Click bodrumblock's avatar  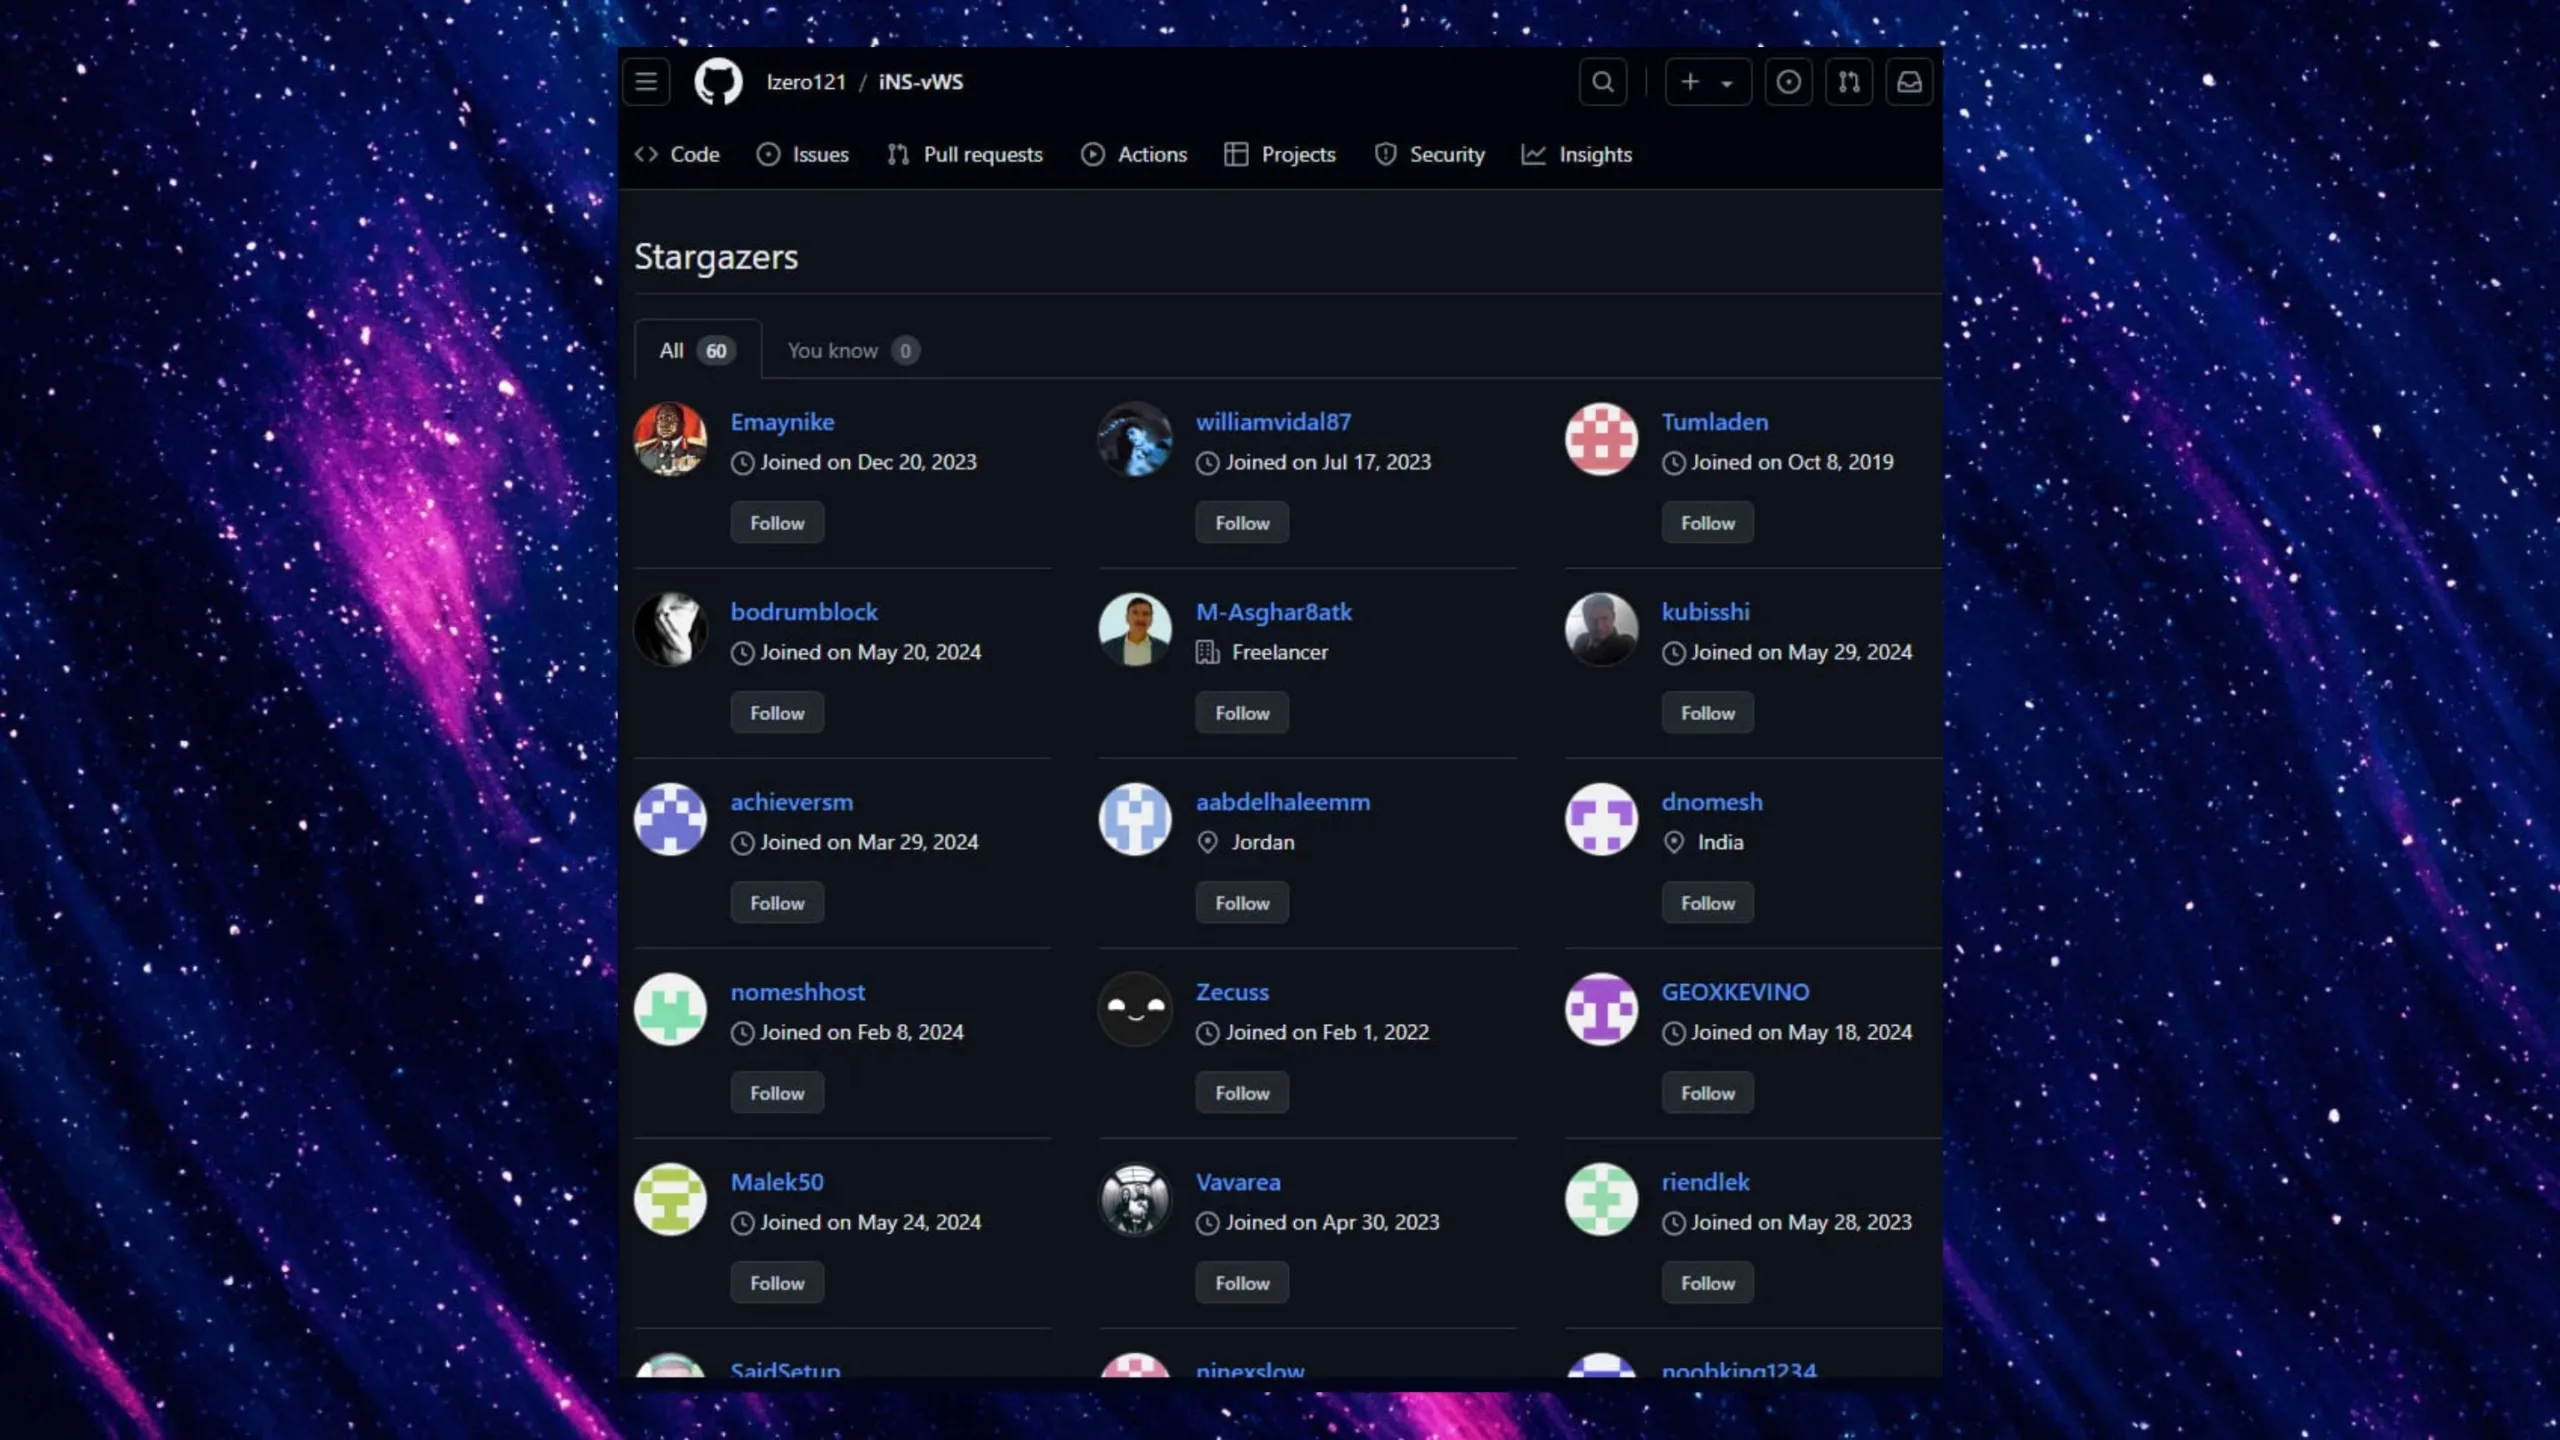tap(670, 629)
